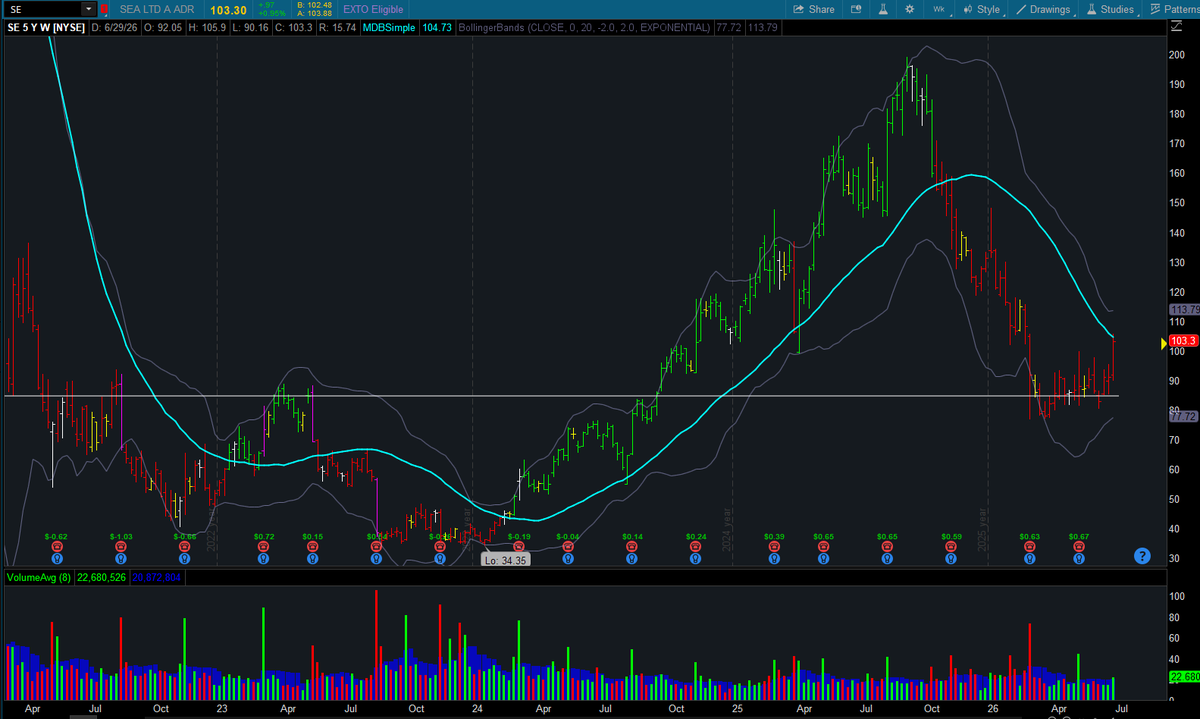Click the EXTO Eligible label

click(x=374, y=9)
